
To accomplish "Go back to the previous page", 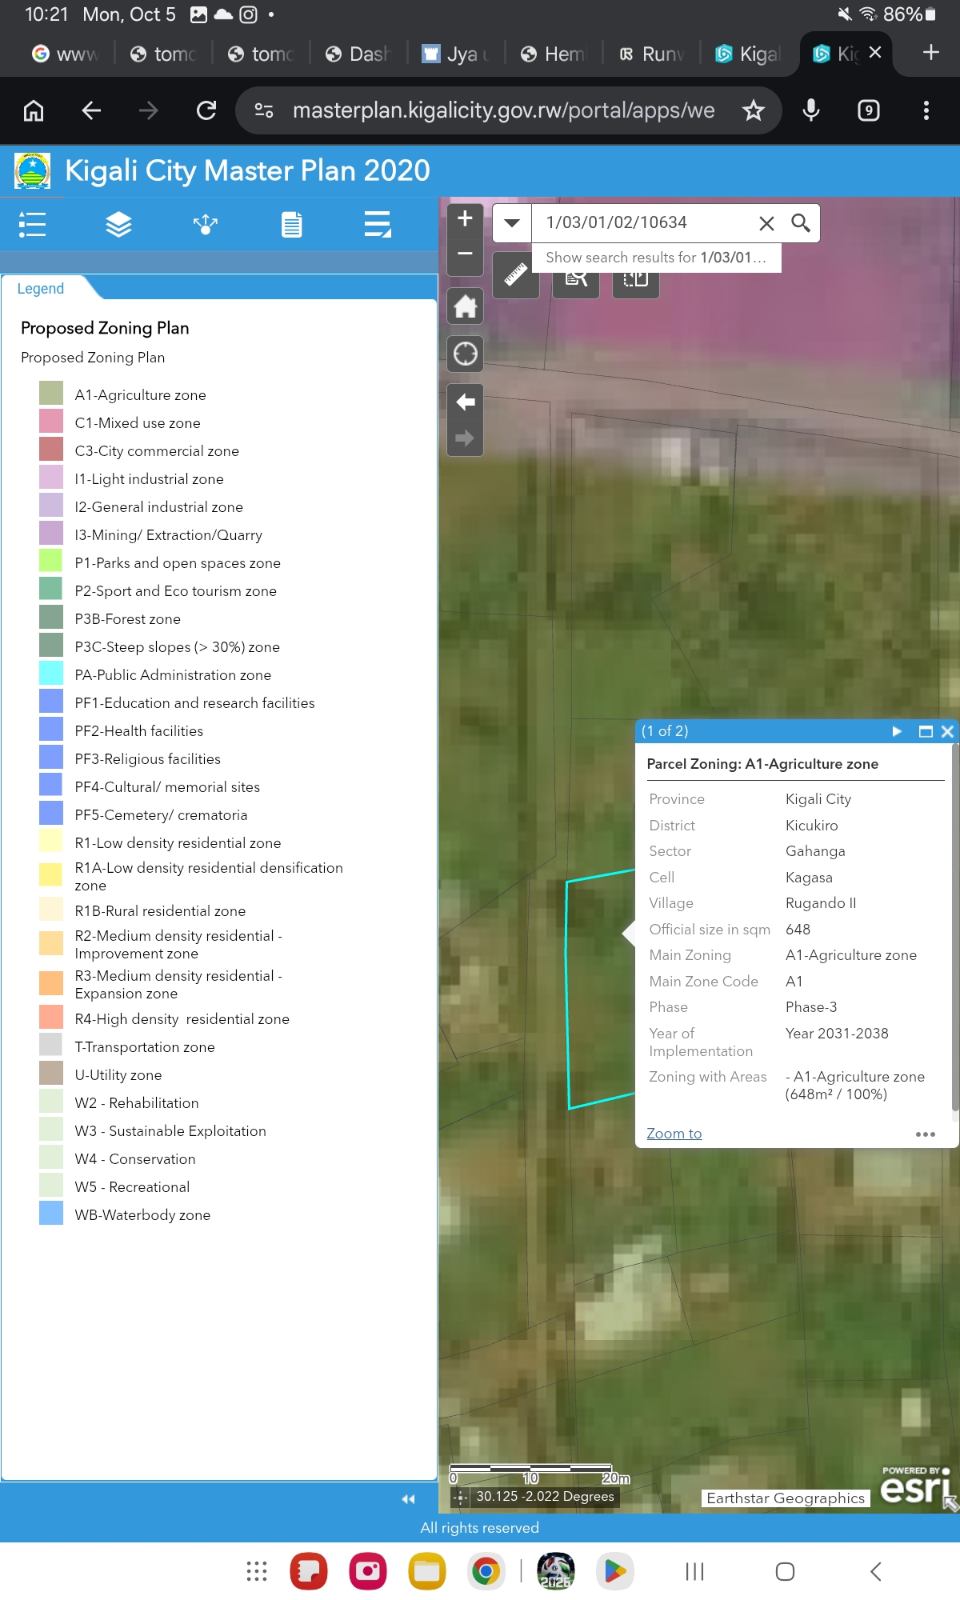I will pyautogui.click(x=91, y=110).
